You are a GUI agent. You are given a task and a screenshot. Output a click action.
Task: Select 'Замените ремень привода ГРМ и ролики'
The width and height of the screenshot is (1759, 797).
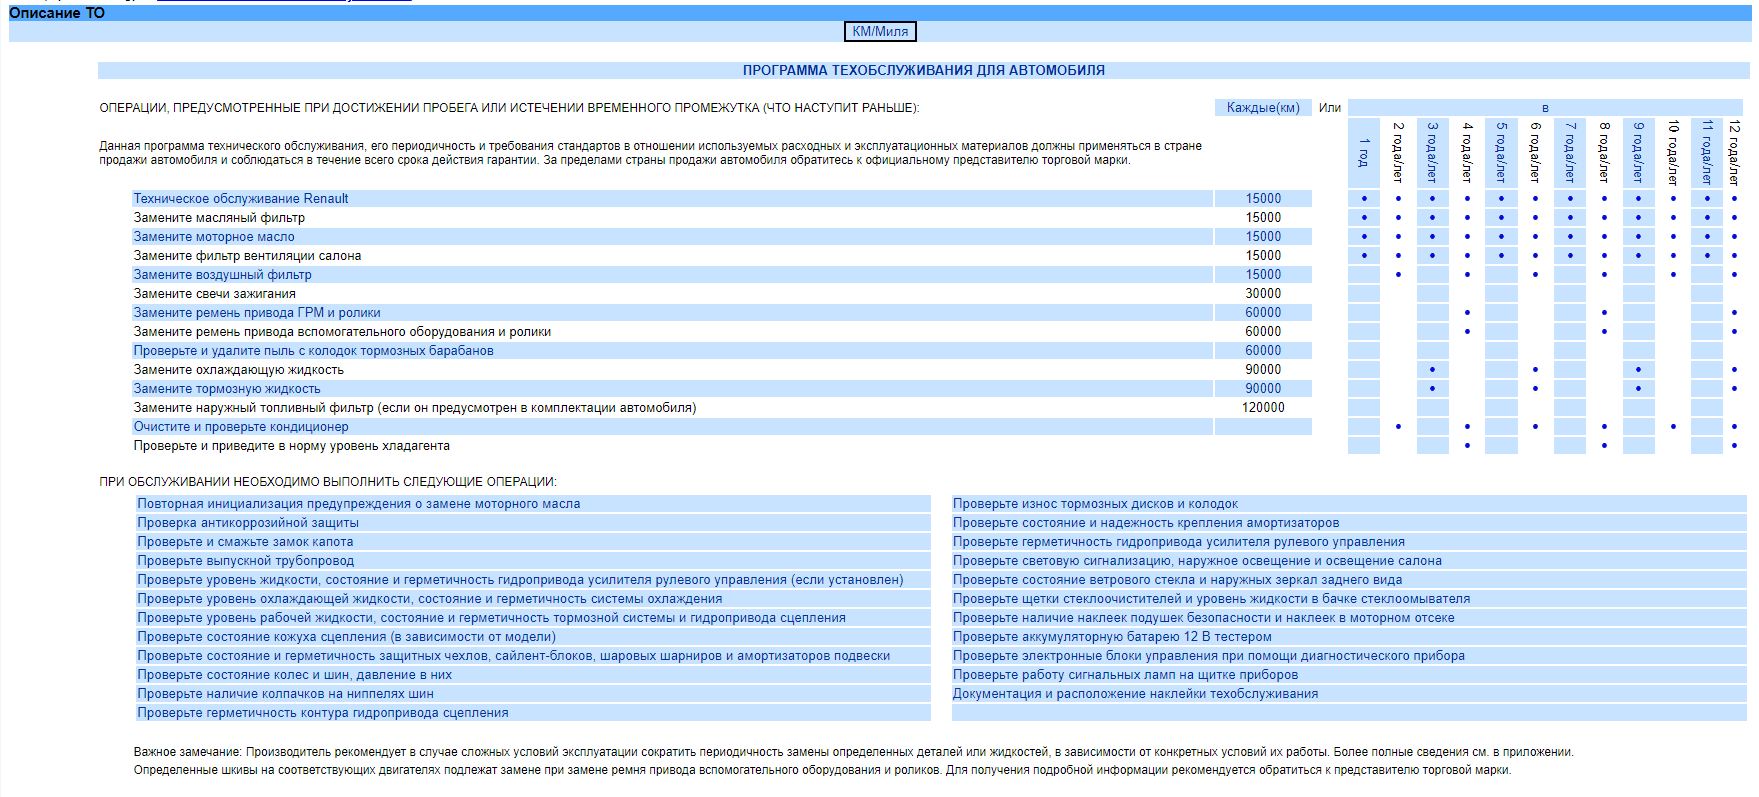[257, 313]
